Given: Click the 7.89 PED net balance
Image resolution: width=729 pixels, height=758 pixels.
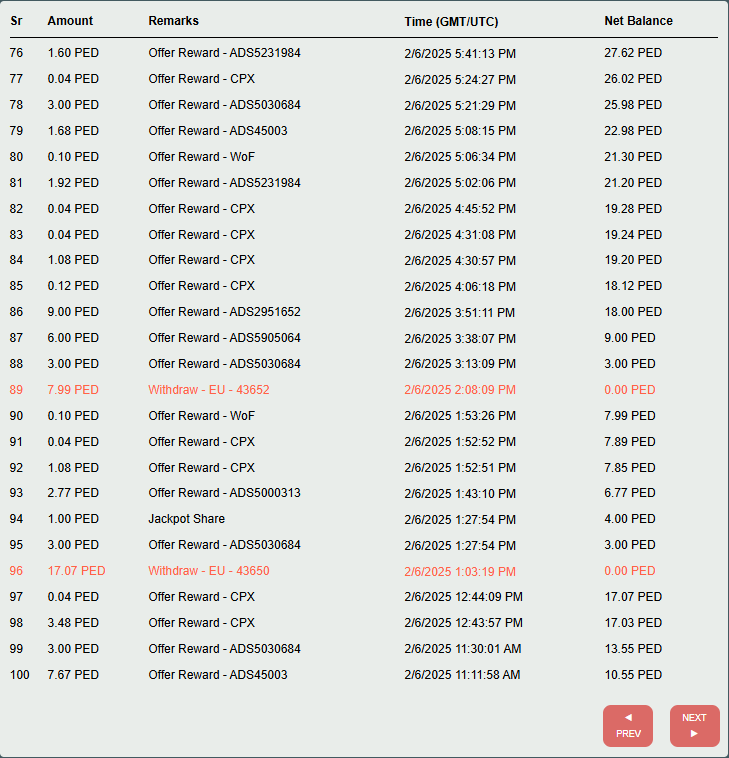Looking at the screenshot, I should (x=630, y=442).
